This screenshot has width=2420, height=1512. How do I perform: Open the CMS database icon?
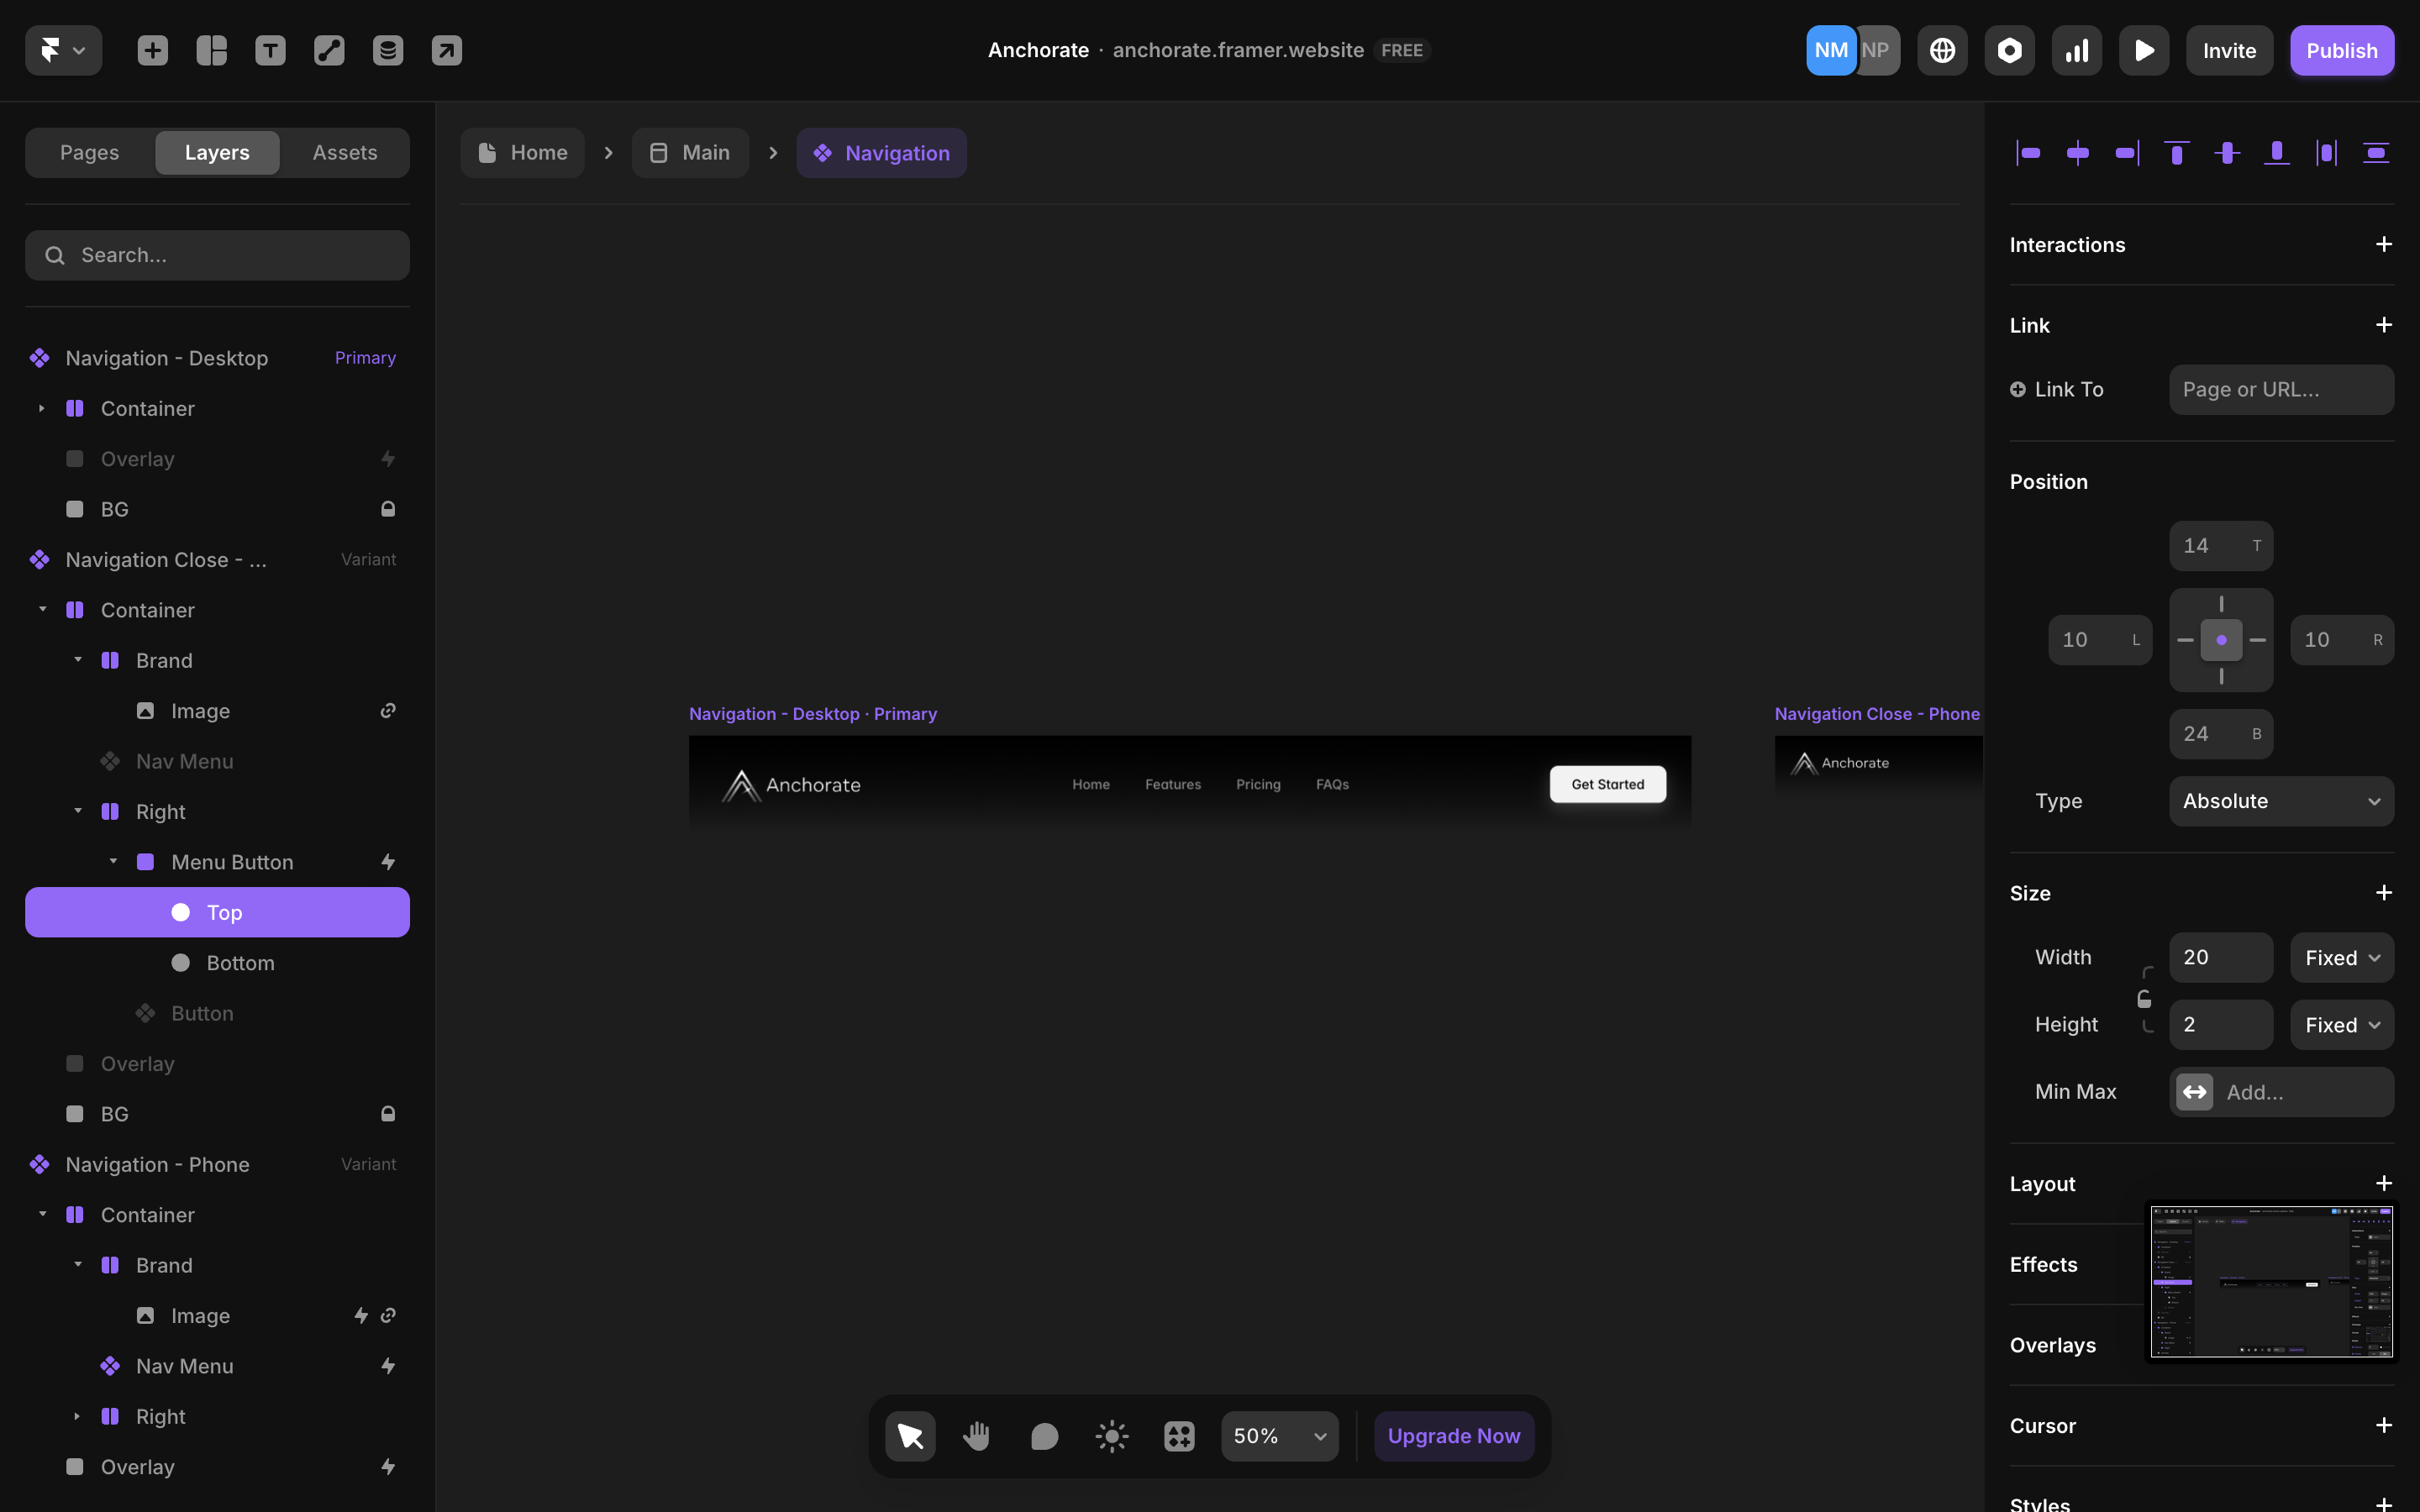click(x=388, y=50)
